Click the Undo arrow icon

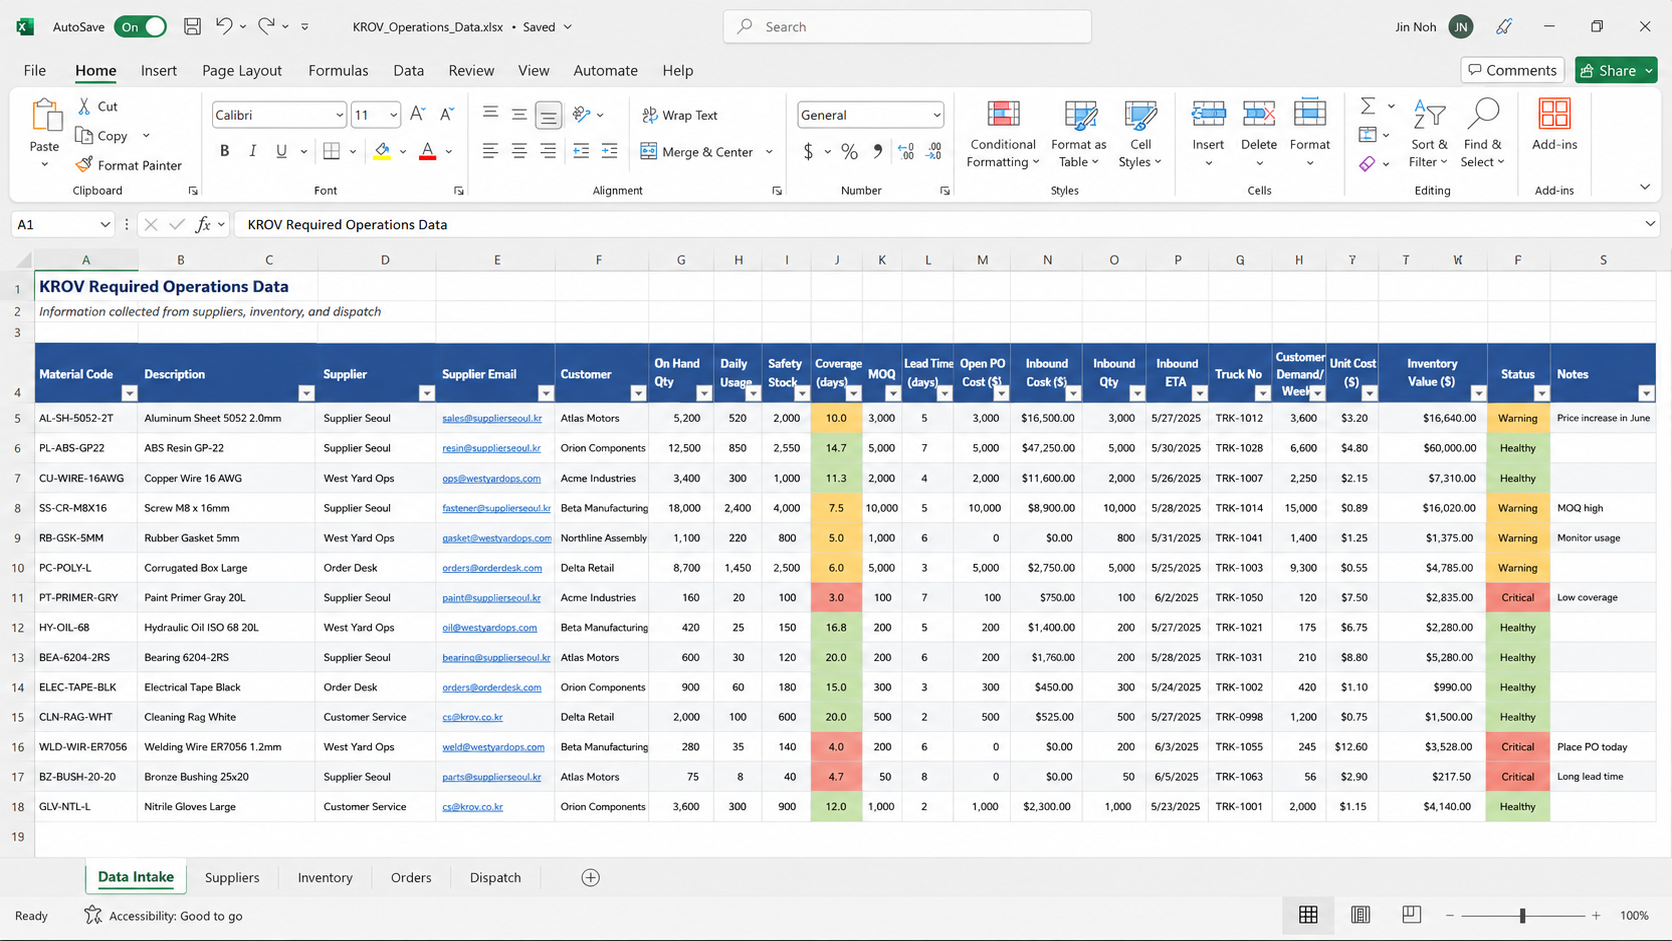pos(224,26)
